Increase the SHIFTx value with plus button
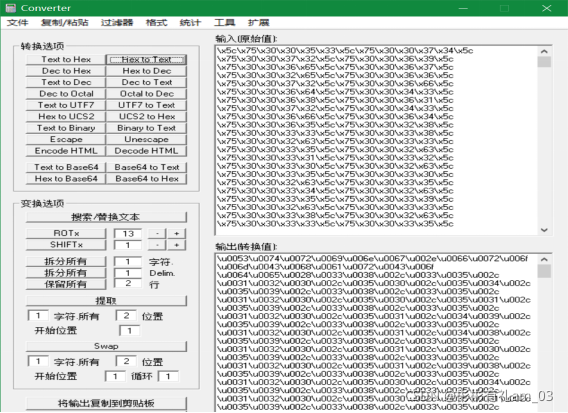The image size is (568, 413). click(176, 245)
